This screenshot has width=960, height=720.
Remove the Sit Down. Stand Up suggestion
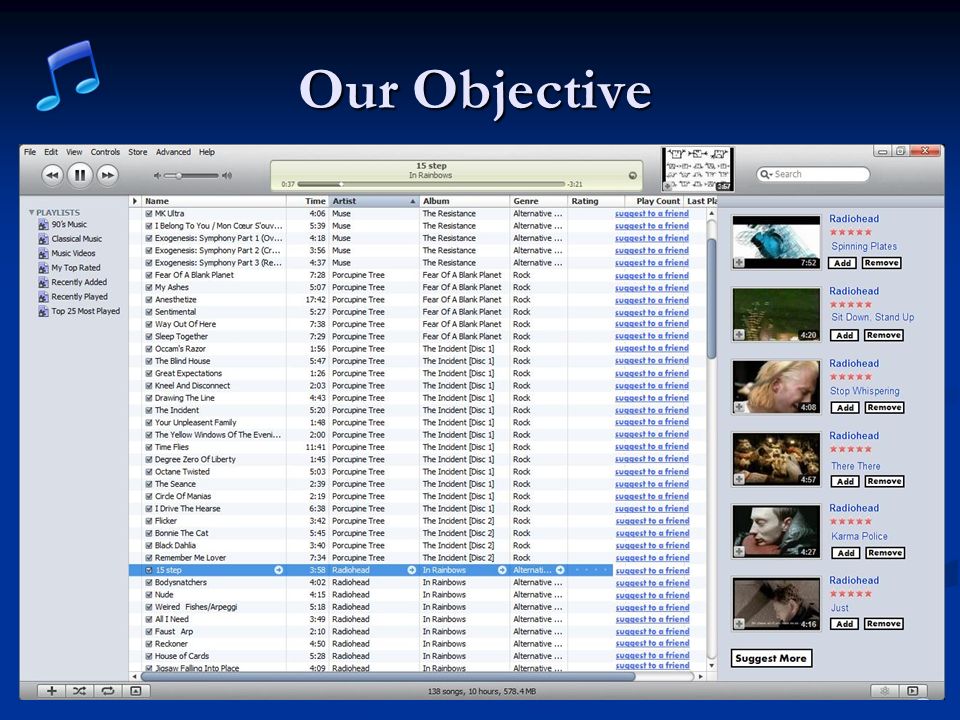pyautogui.click(x=883, y=335)
